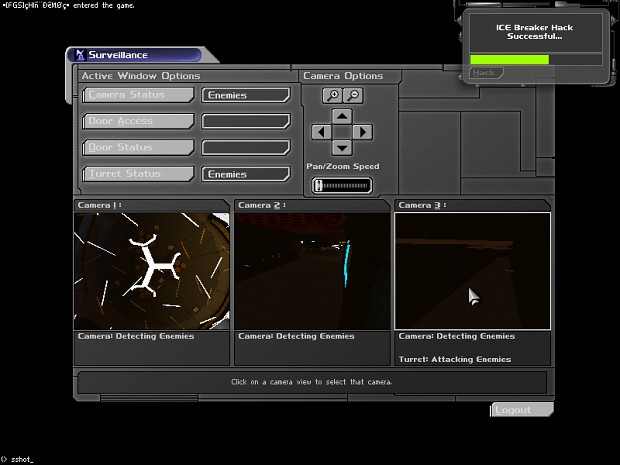This screenshot has height=465, width=620.
Task: Toggle the Camera Status option
Action: pyautogui.click(x=138, y=95)
